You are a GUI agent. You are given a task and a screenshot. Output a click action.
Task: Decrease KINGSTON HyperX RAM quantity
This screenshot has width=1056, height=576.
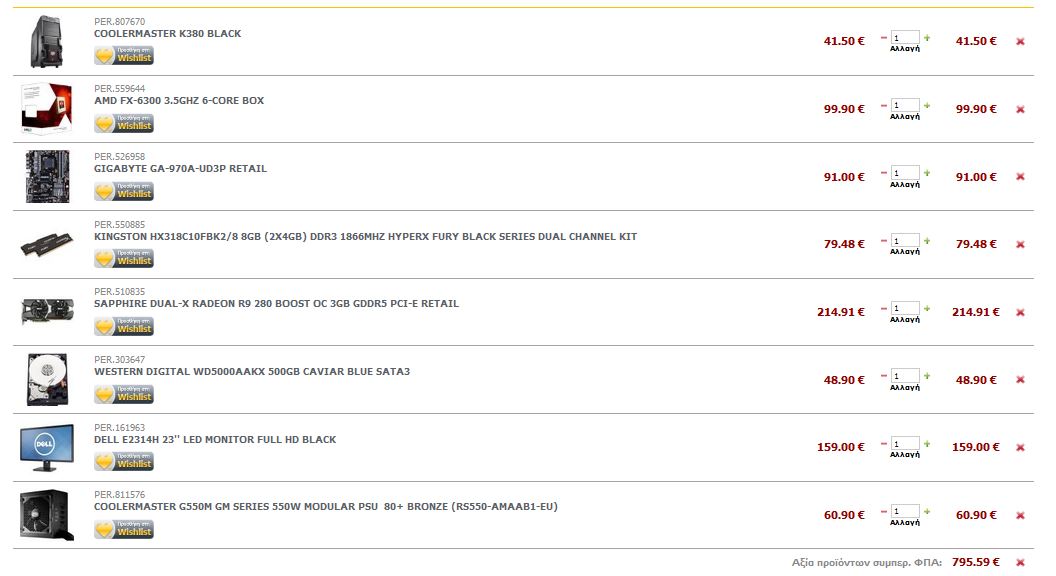click(884, 241)
